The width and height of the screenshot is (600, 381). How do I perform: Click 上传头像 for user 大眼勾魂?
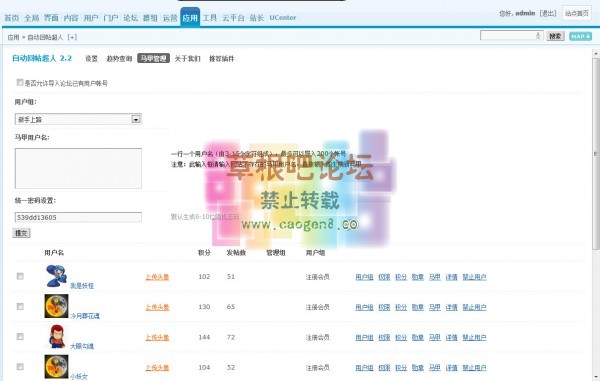pyautogui.click(x=157, y=337)
